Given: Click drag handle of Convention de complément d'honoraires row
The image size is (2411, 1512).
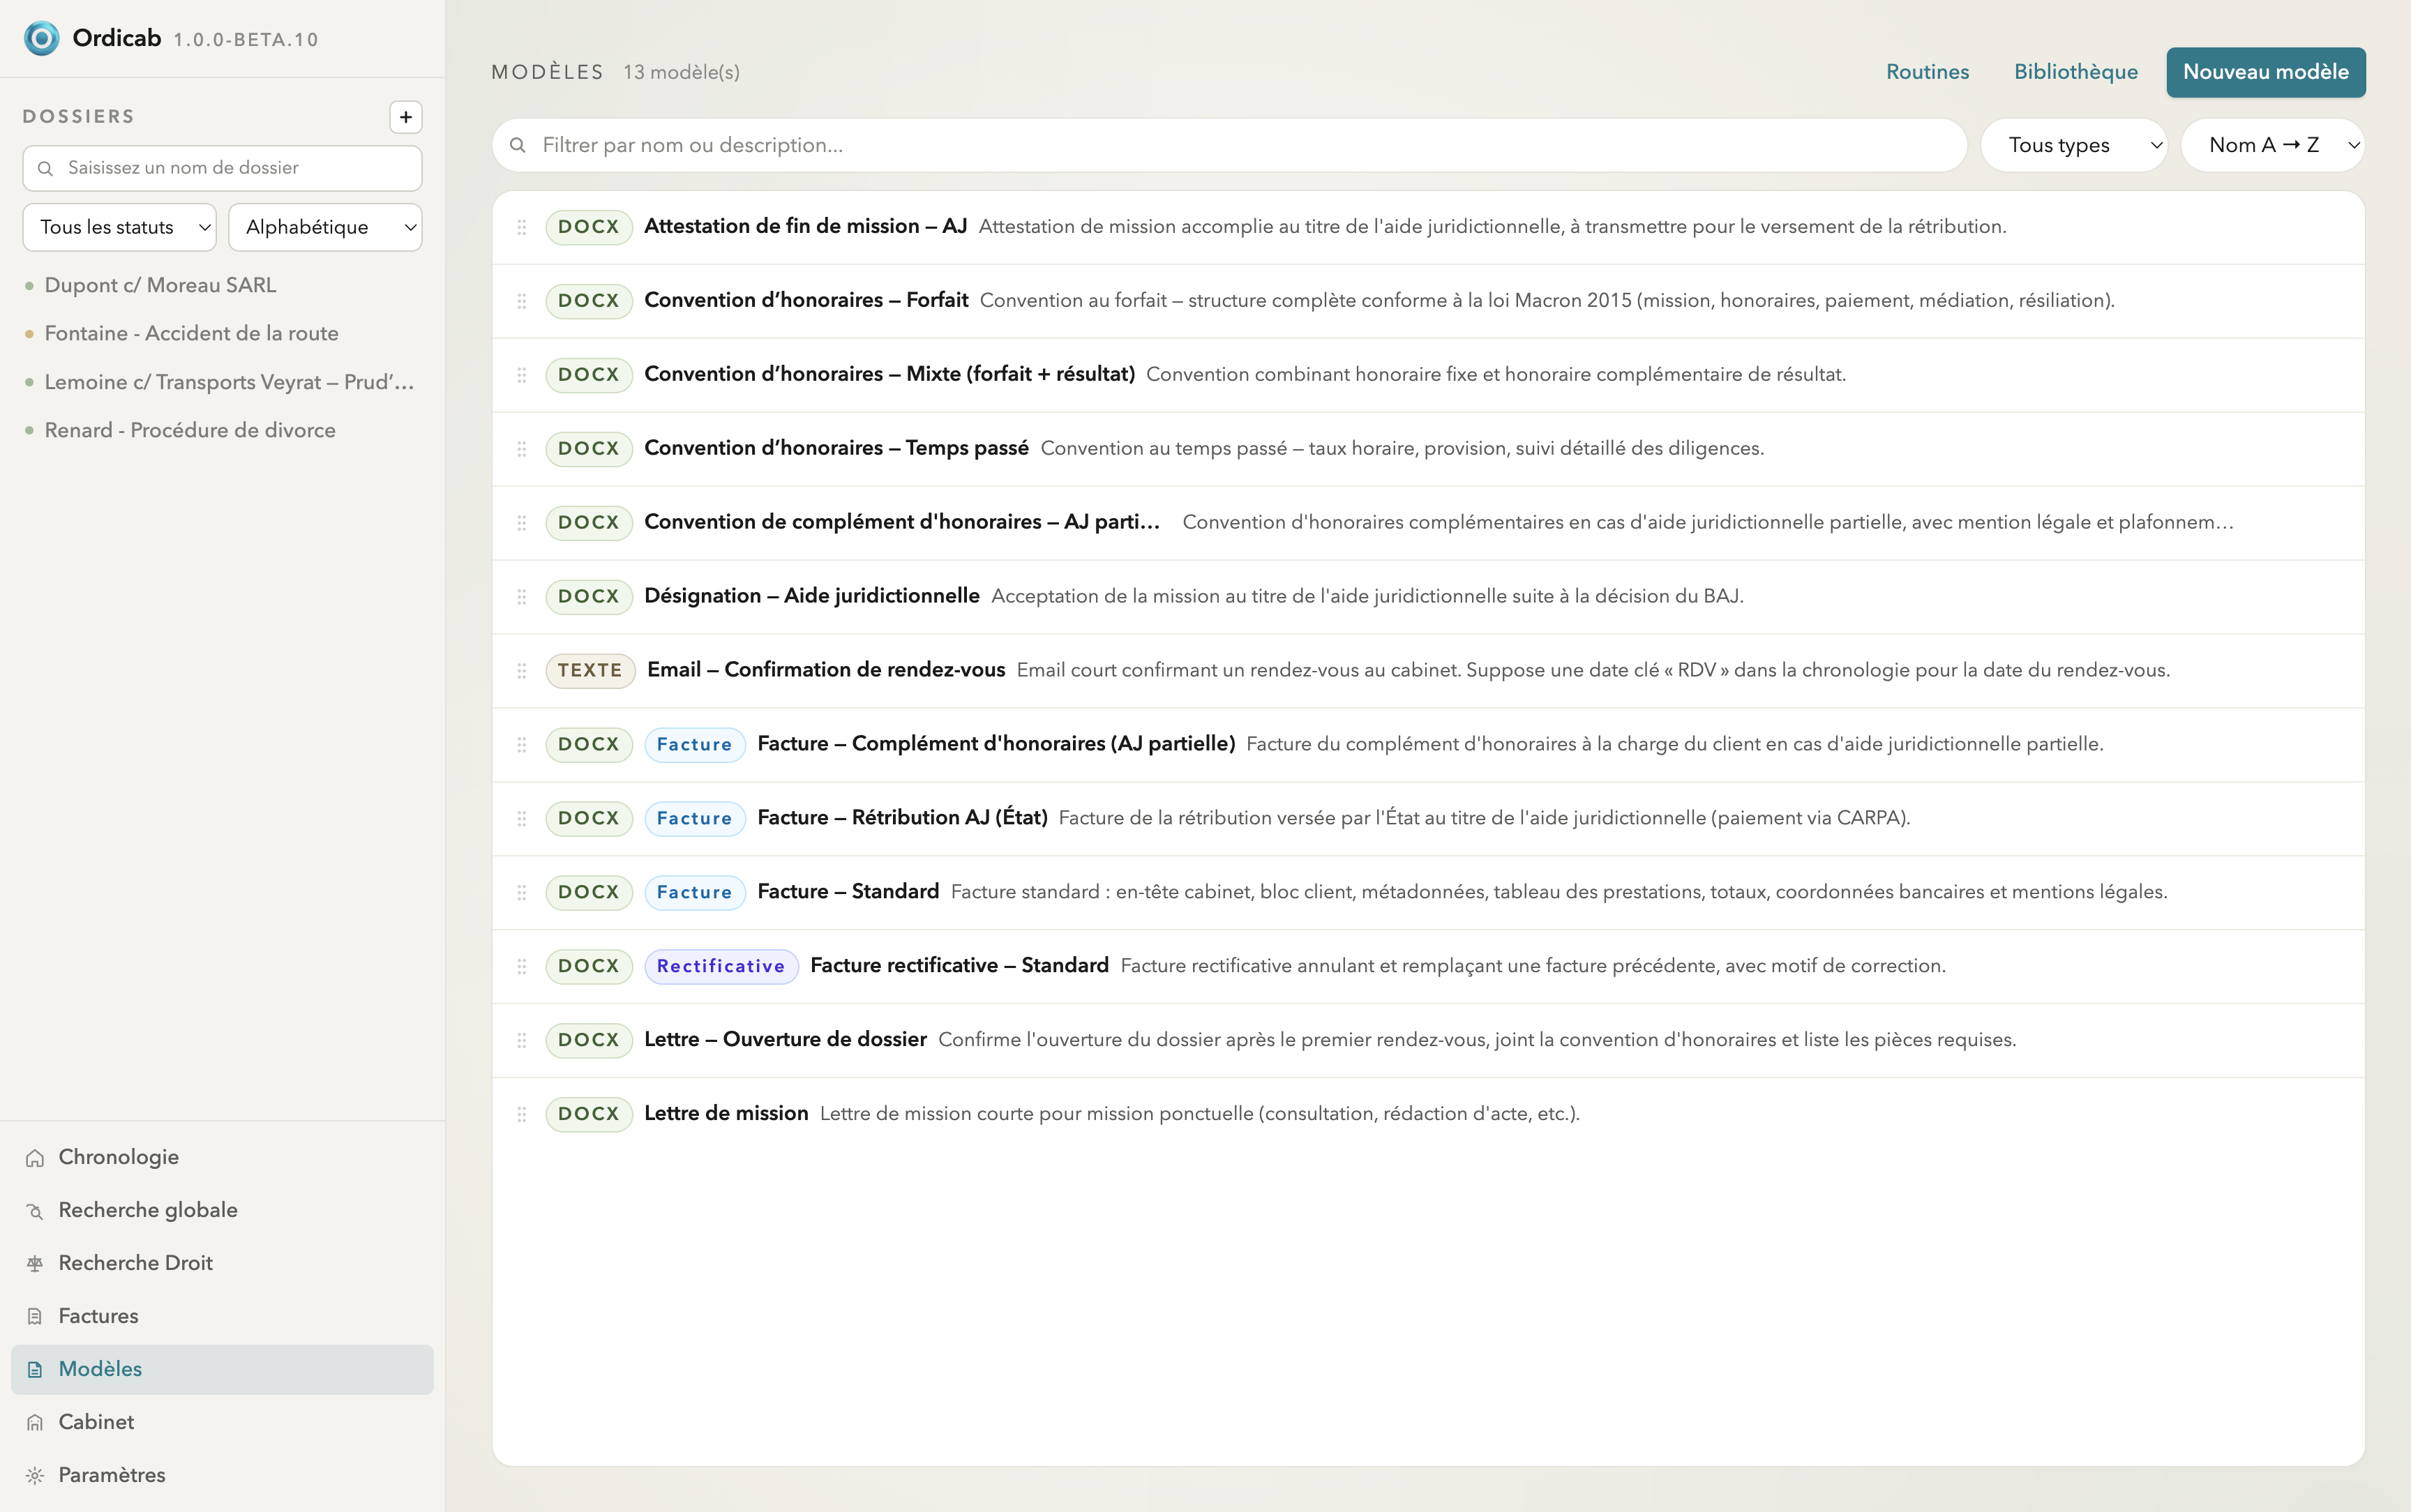Looking at the screenshot, I should [x=521, y=523].
